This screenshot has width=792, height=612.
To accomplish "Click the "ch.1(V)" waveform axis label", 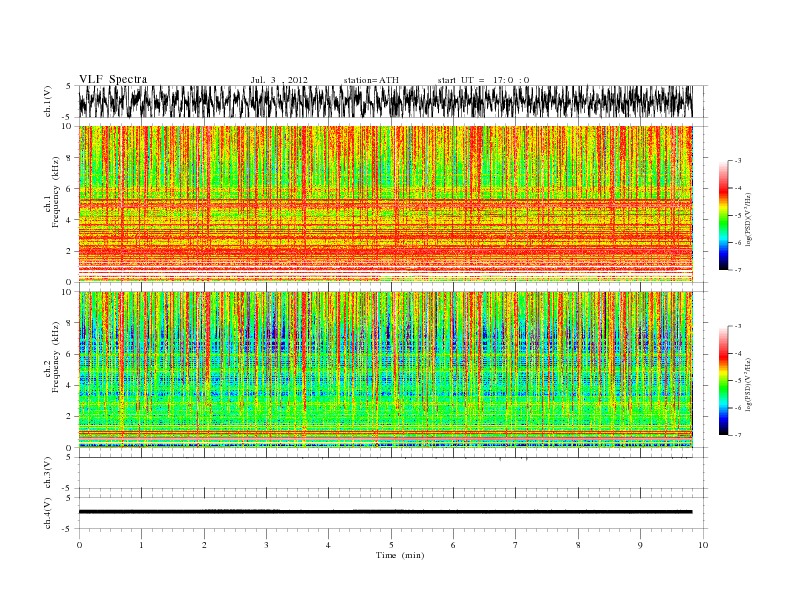I will tap(48, 101).
